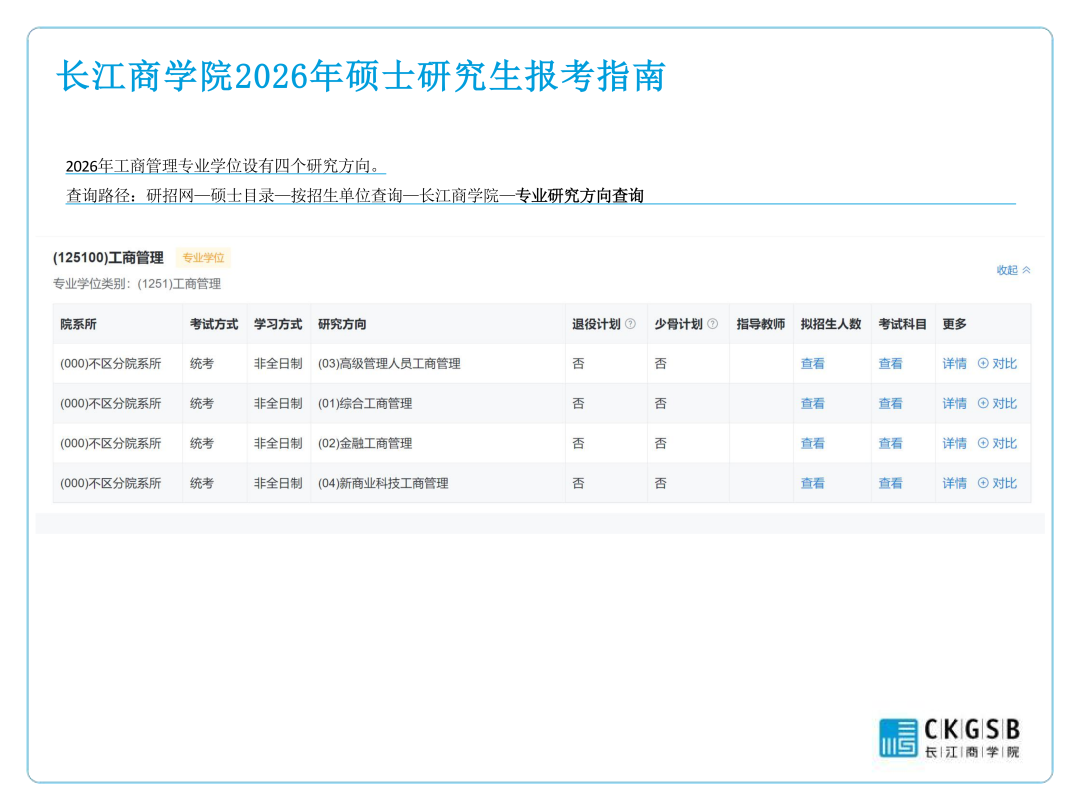The height and width of the screenshot is (810, 1080).
Task: Add 高级管理人员工商管理 row to 对比
Action: click(997, 364)
